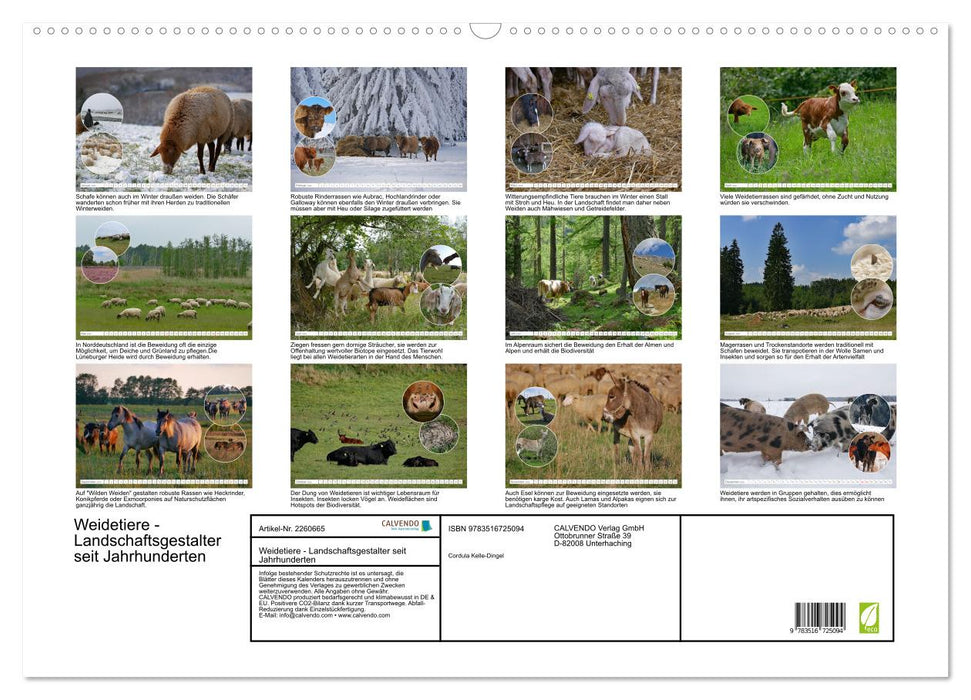Viewport: 971px width, 700px height.
Task: Open the www.calvendo.com website link
Action: pos(363,614)
